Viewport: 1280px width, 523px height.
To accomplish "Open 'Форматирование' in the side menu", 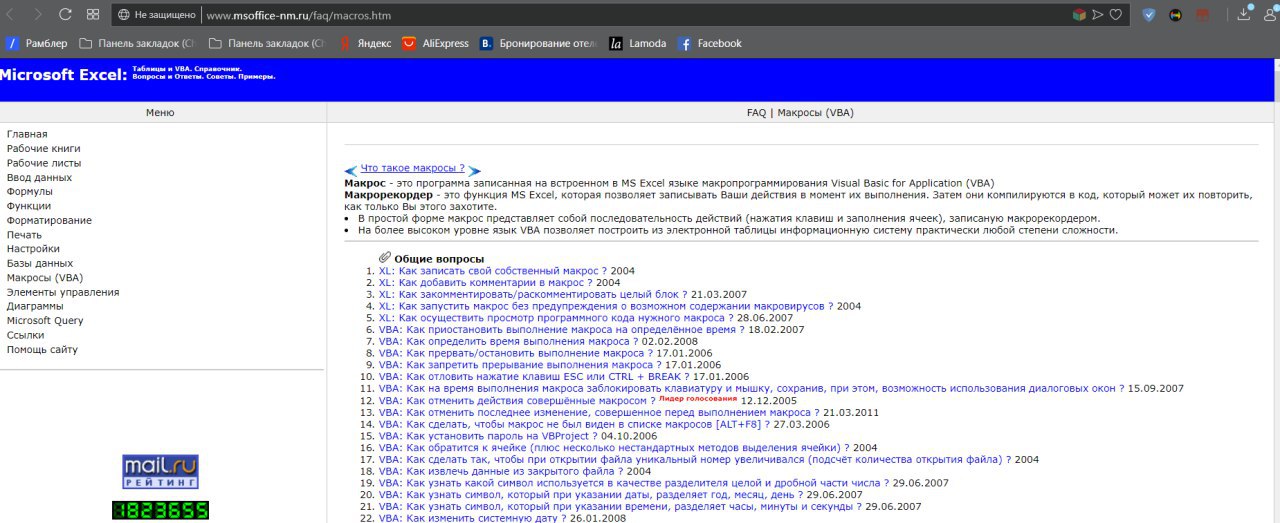I will 49,220.
